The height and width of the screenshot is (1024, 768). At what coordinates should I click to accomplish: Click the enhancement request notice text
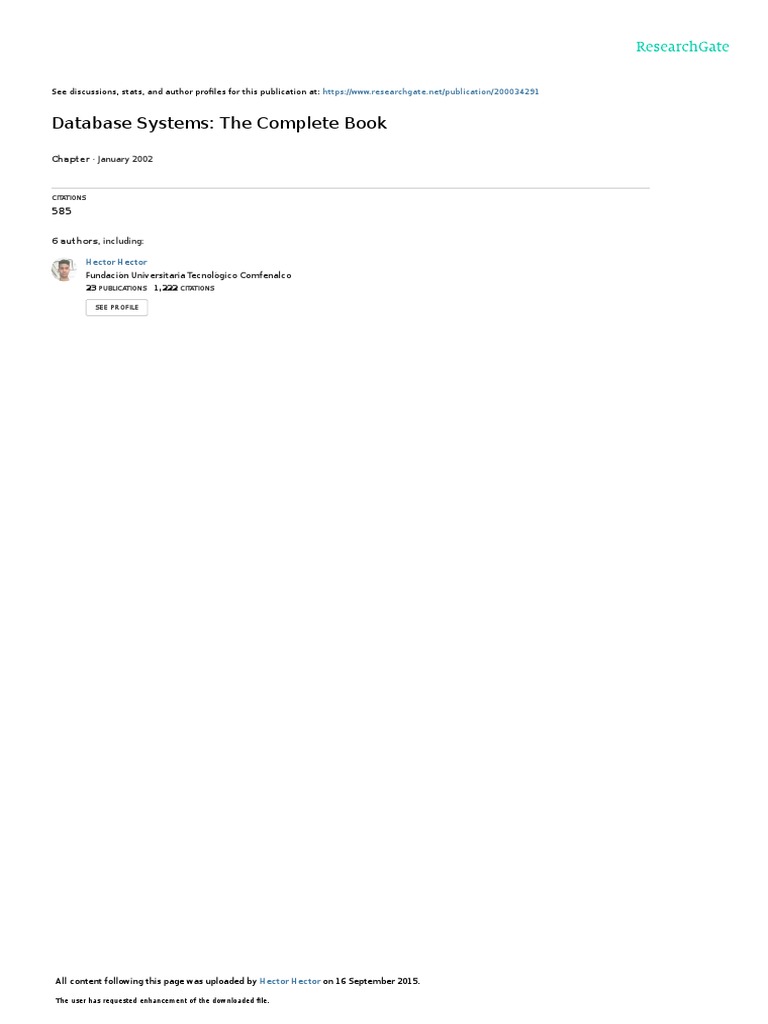162,1000
